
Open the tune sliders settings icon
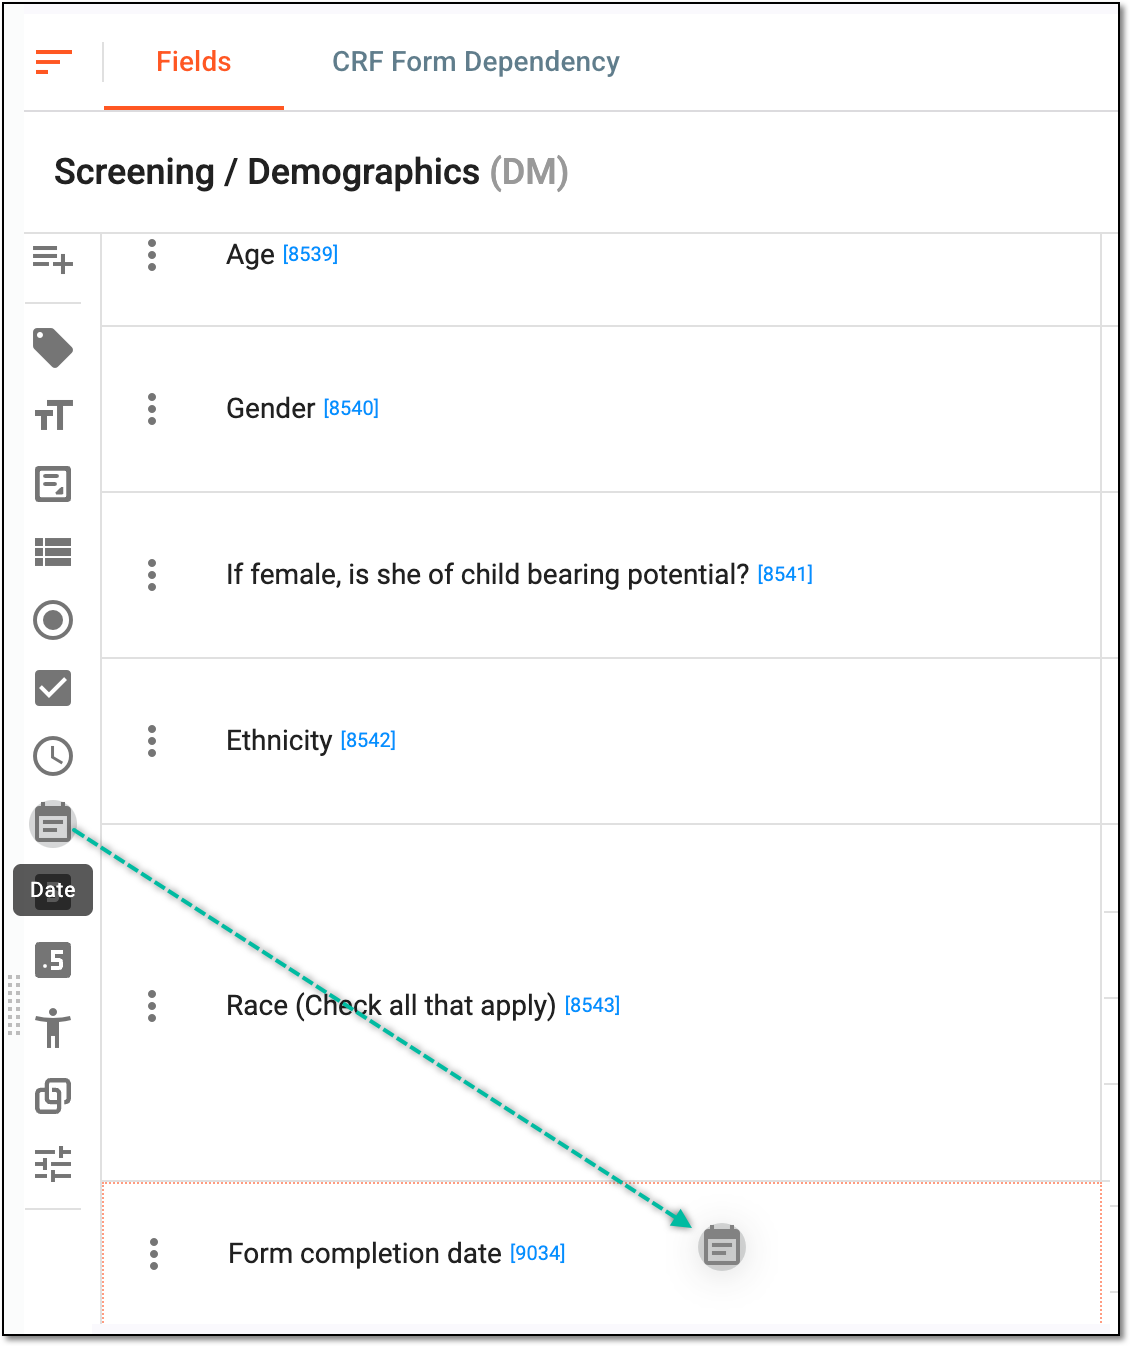point(53,1164)
